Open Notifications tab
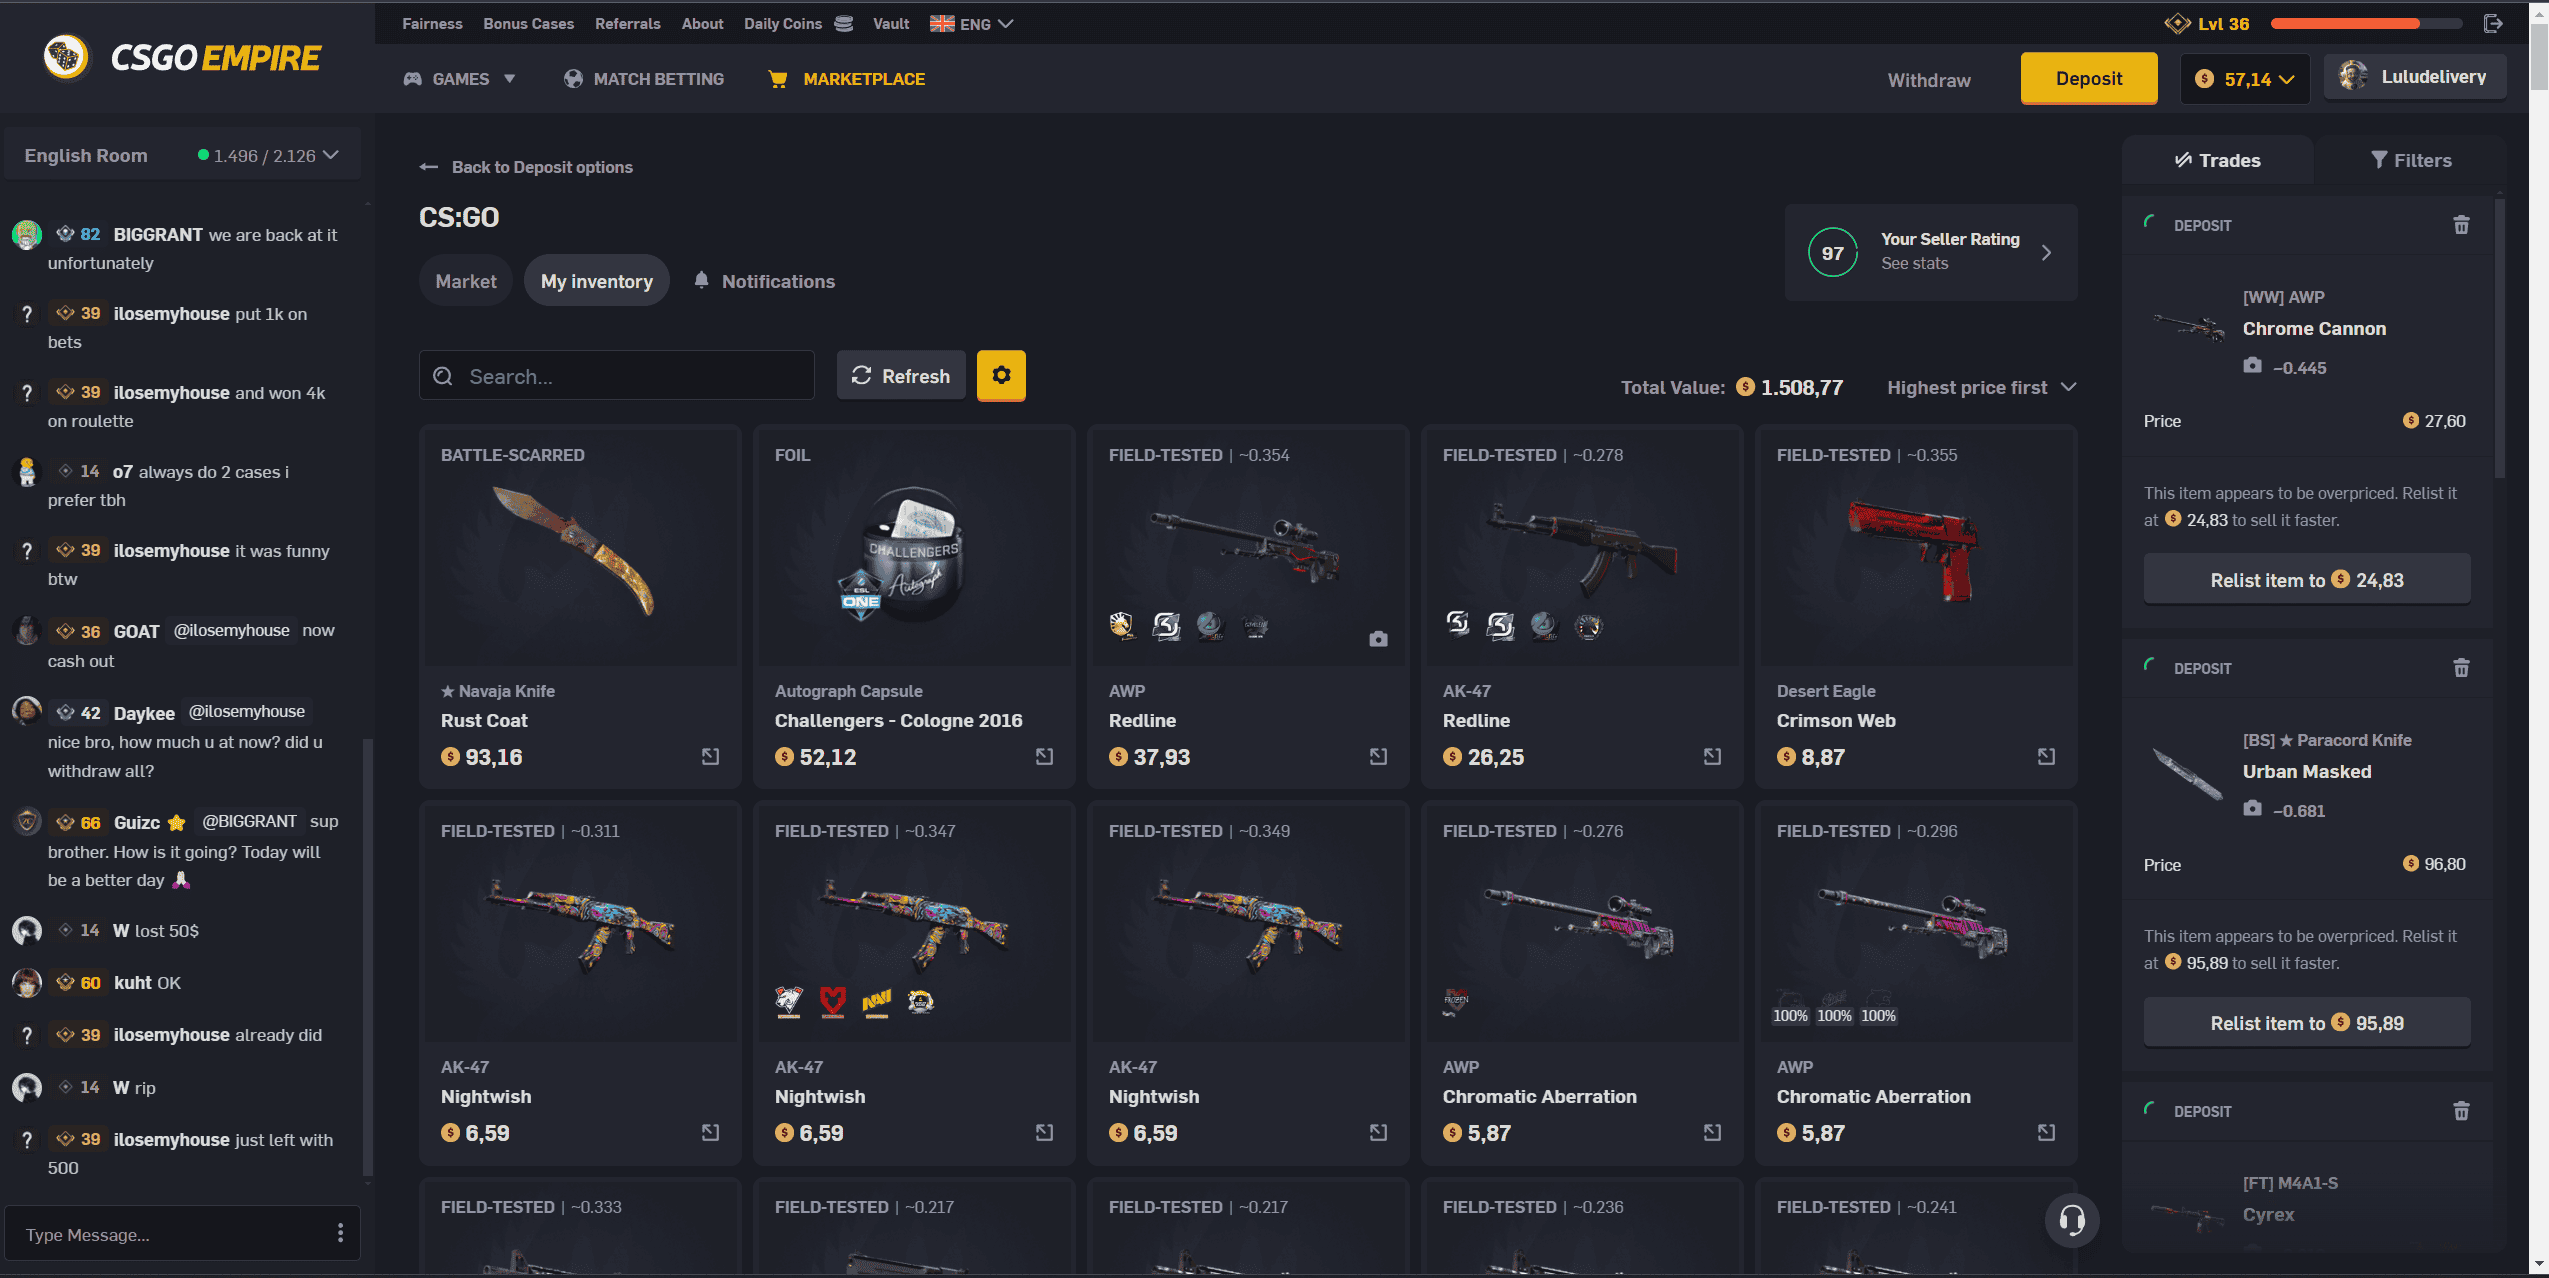 (x=765, y=281)
